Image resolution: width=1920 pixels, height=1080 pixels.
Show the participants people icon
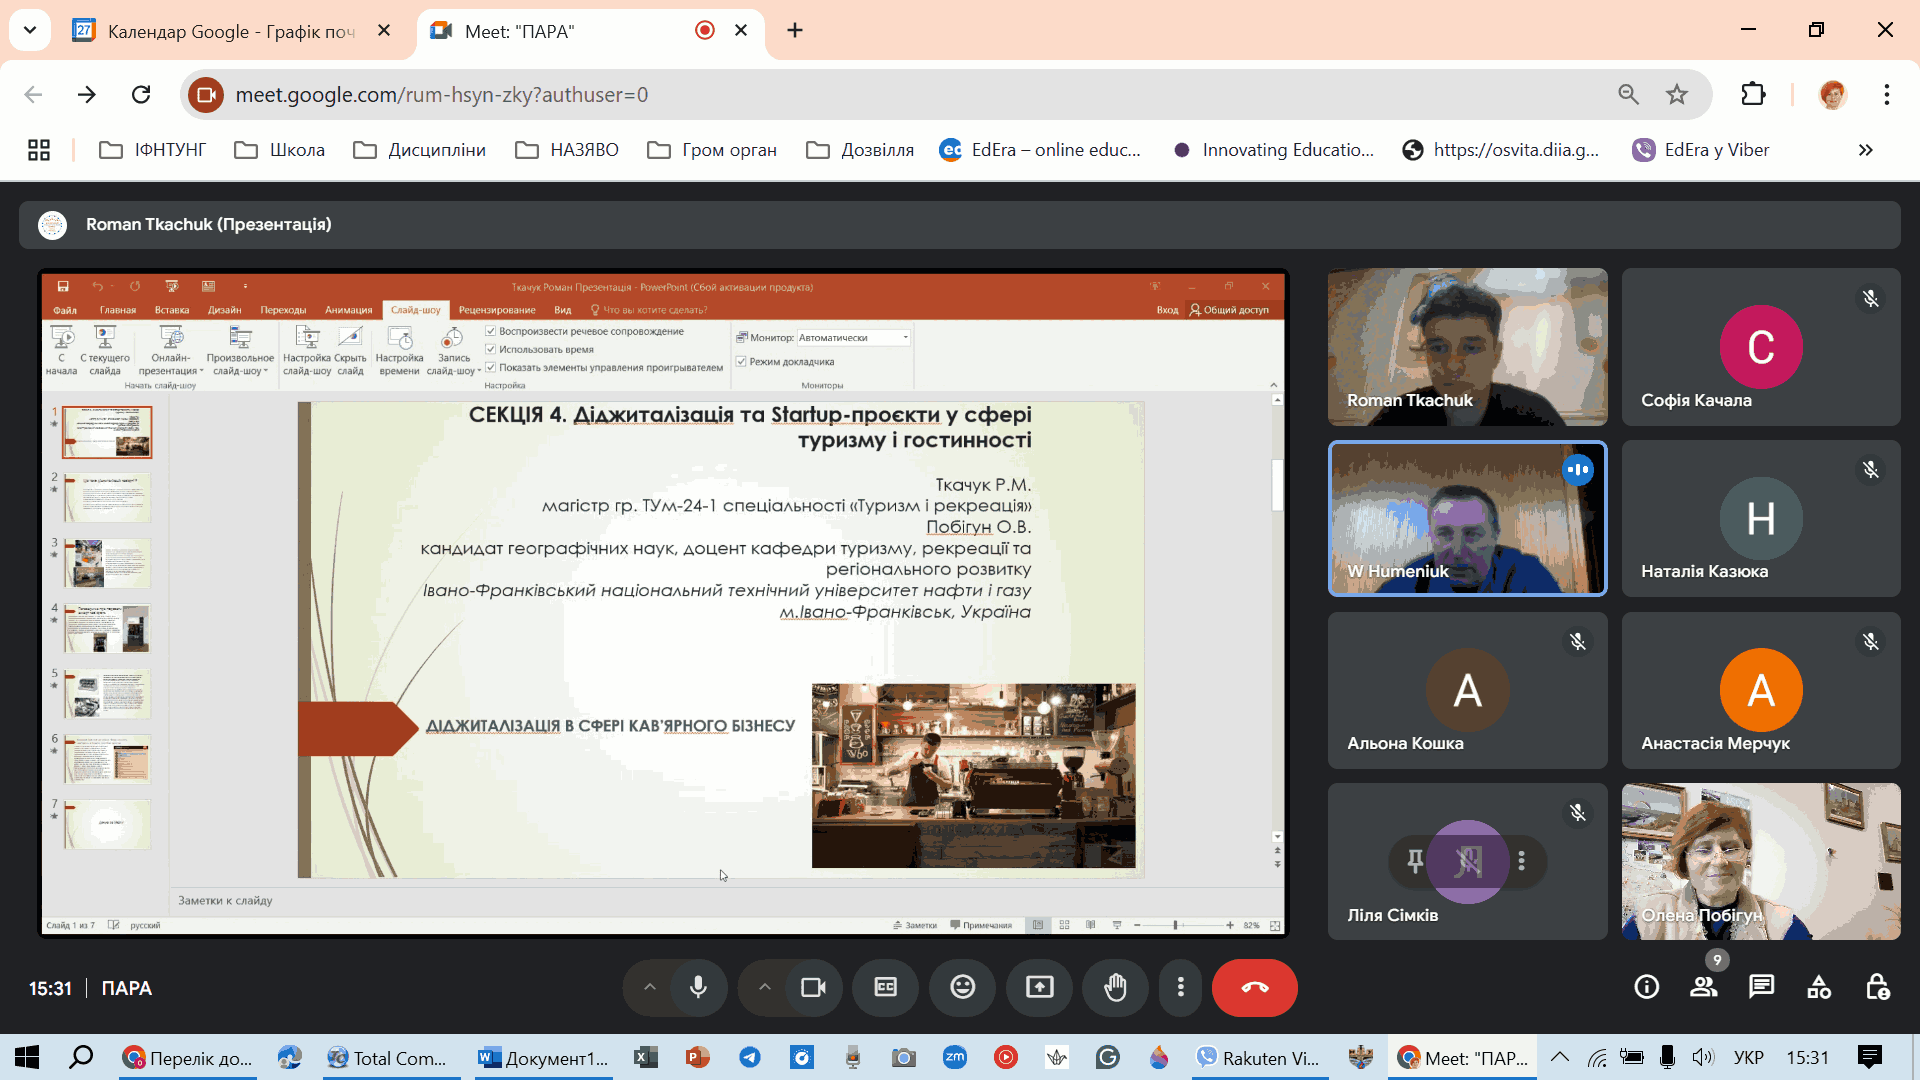coord(1703,988)
